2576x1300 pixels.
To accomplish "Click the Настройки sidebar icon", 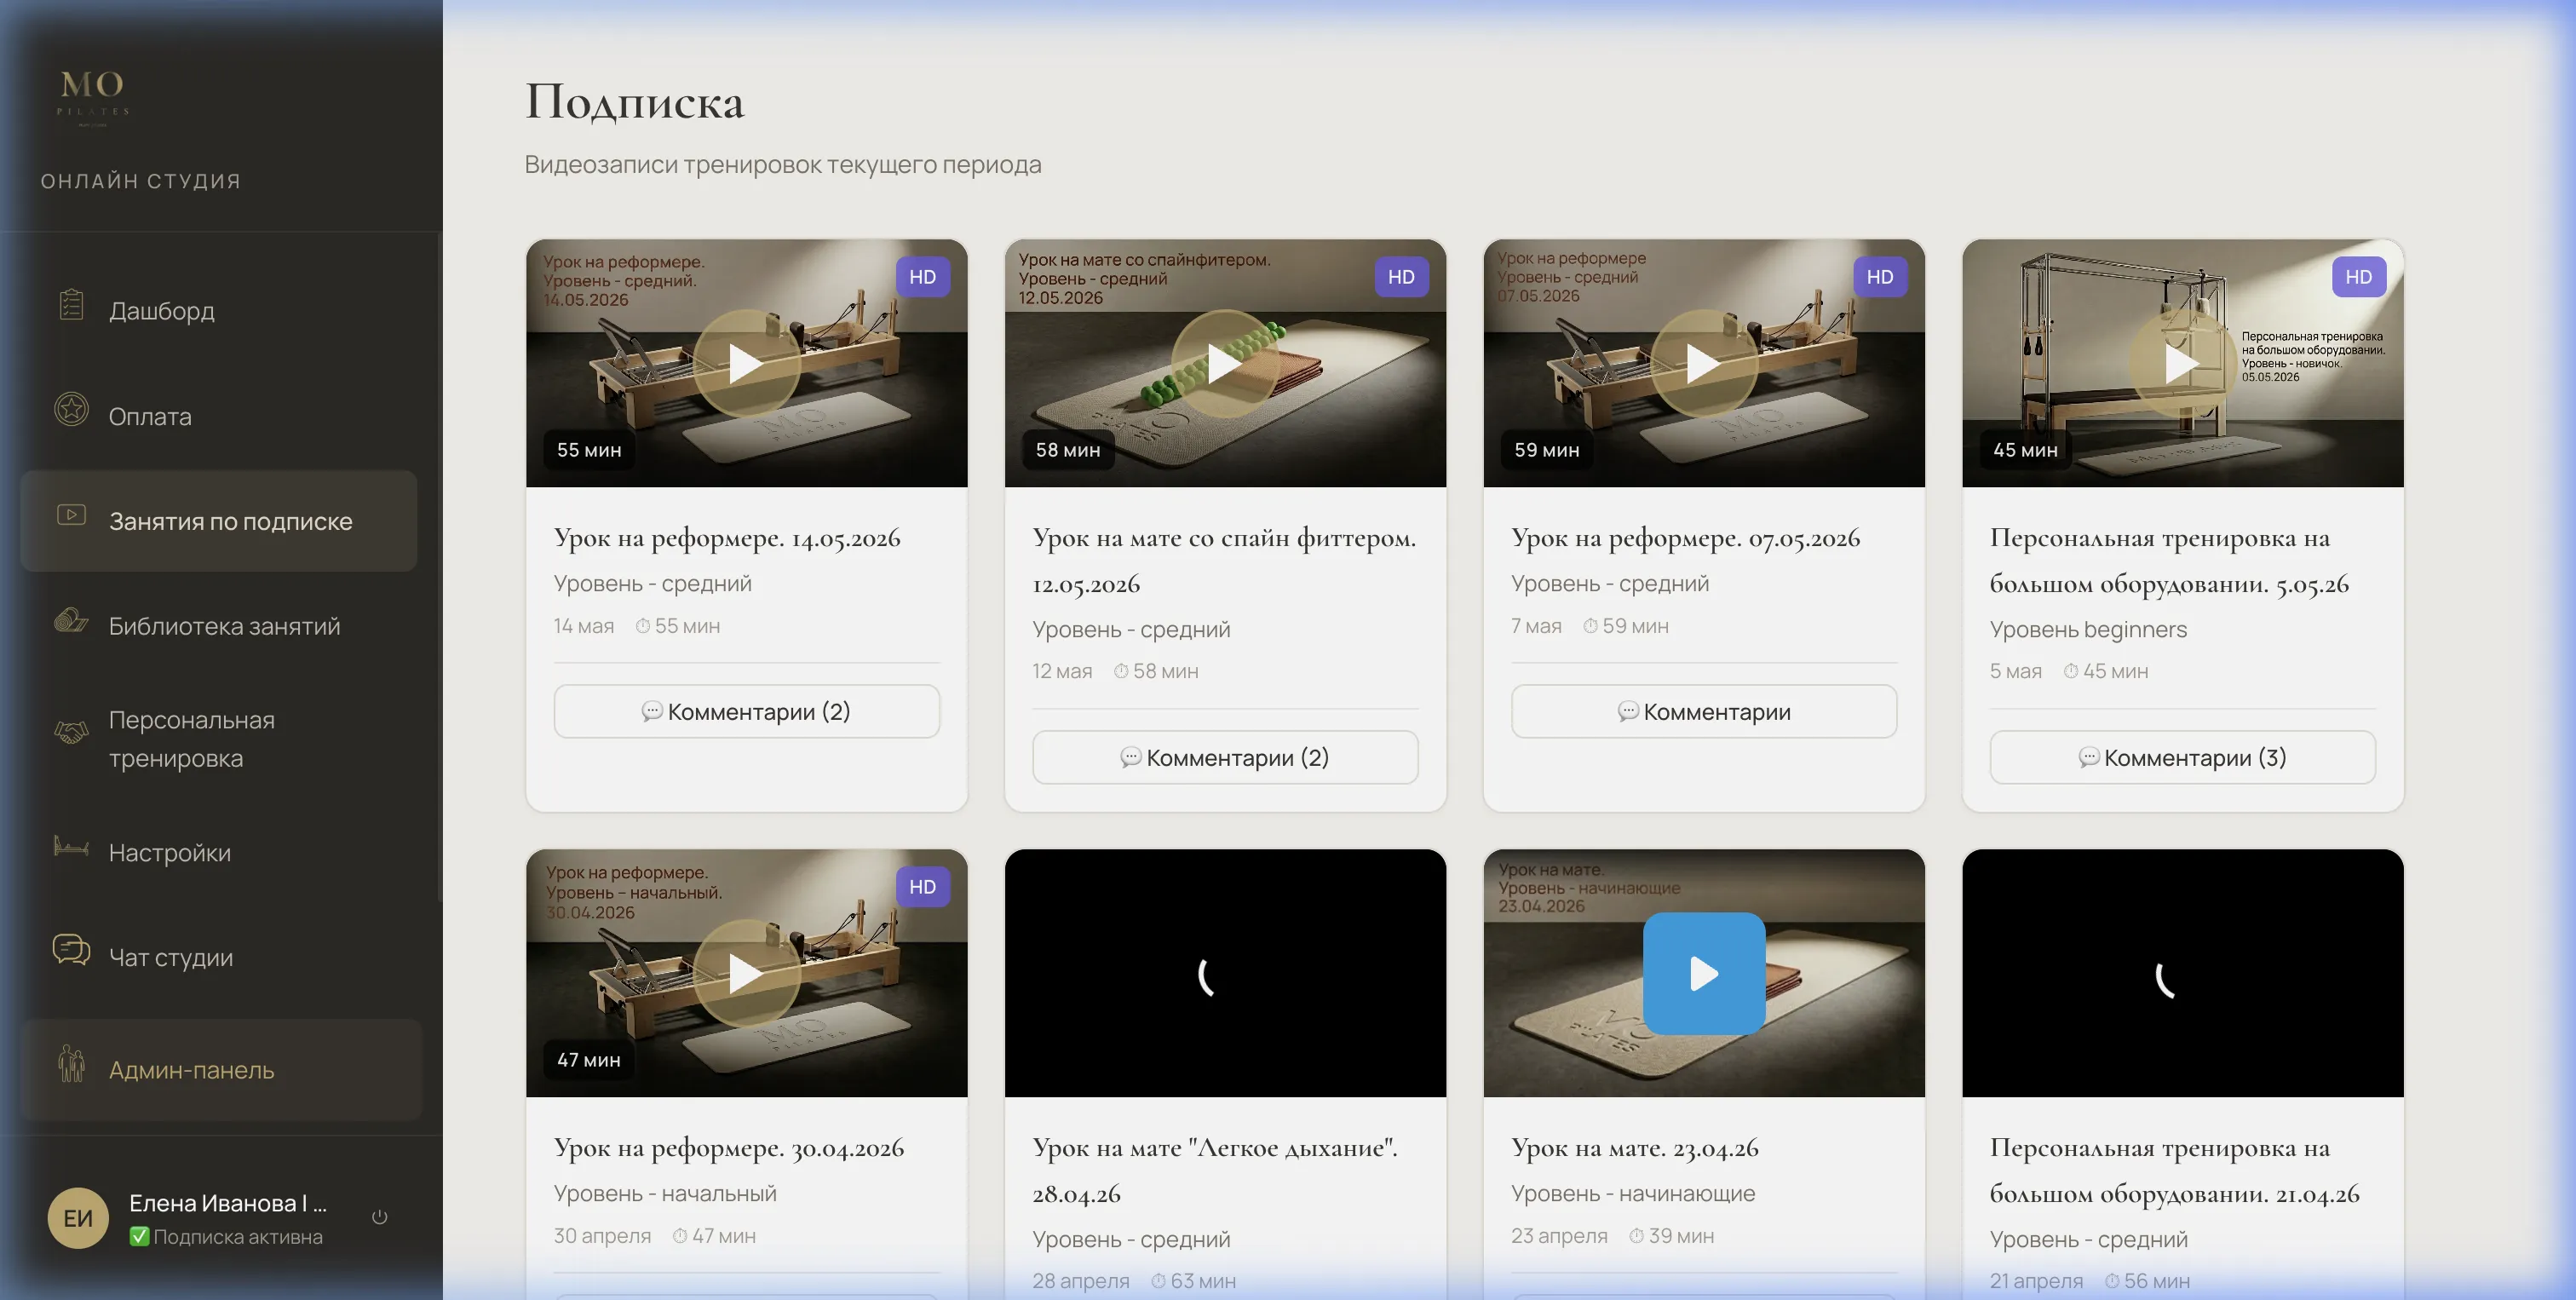I will point(71,847).
